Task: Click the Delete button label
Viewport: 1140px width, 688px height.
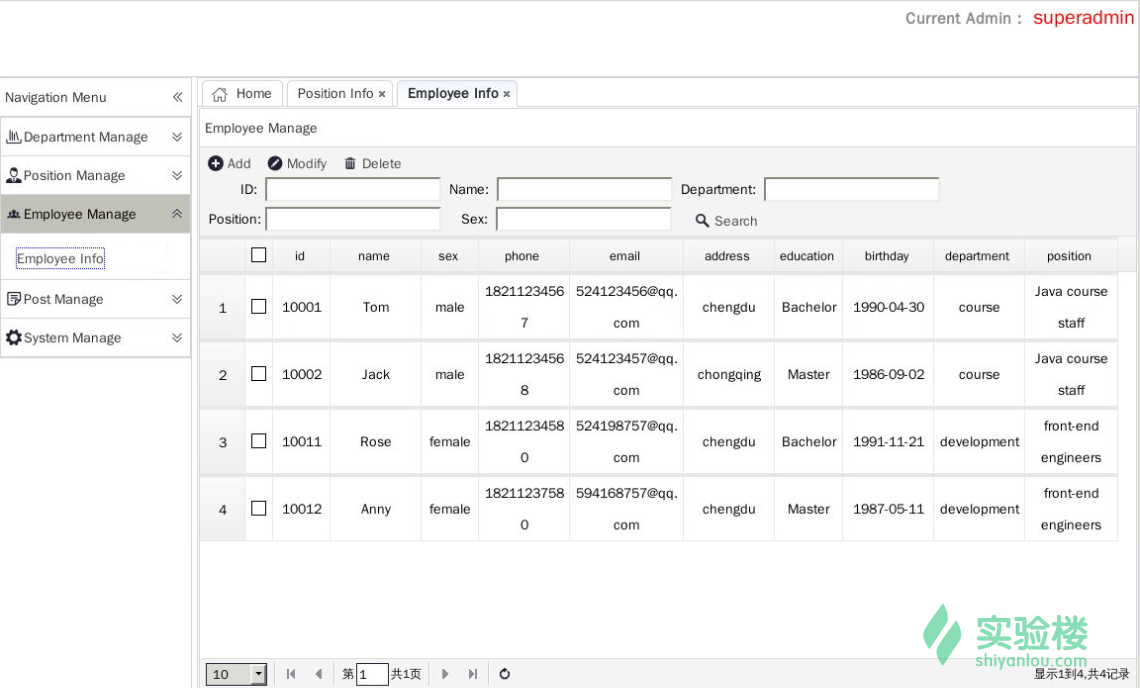Action: (x=382, y=164)
